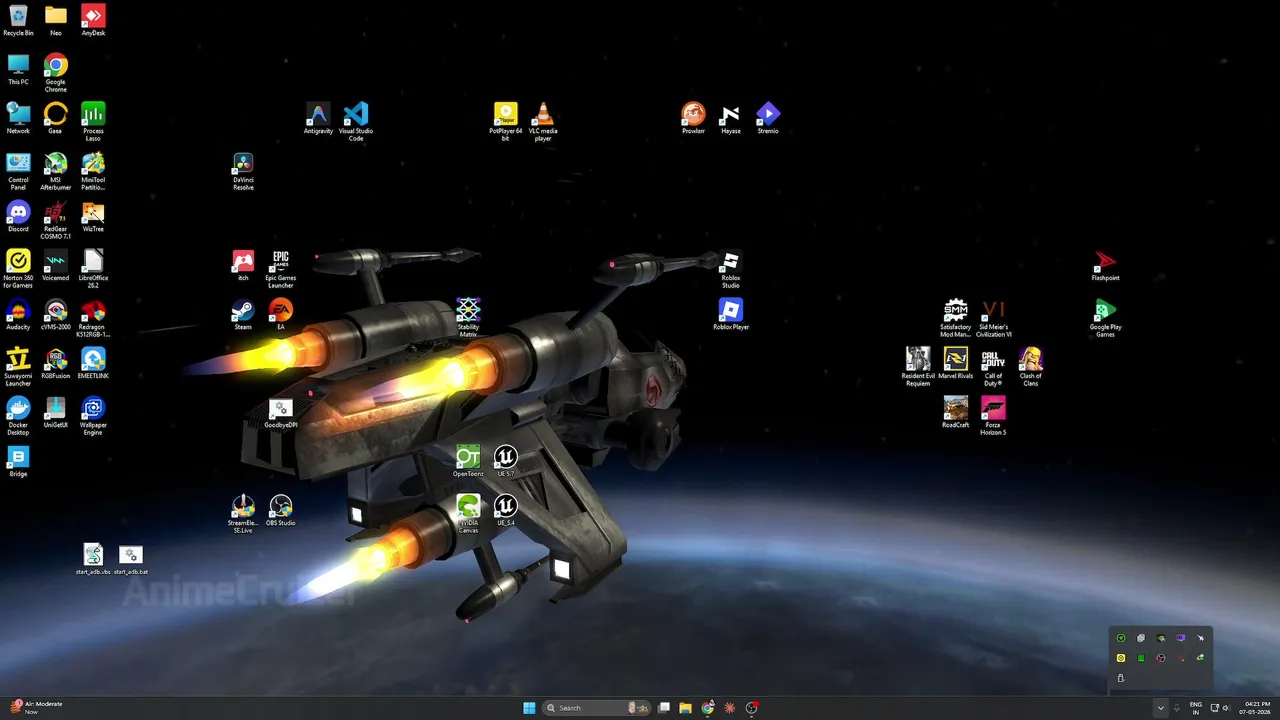Select Satisfactory Mod Manager icon

click(x=956, y=318)
